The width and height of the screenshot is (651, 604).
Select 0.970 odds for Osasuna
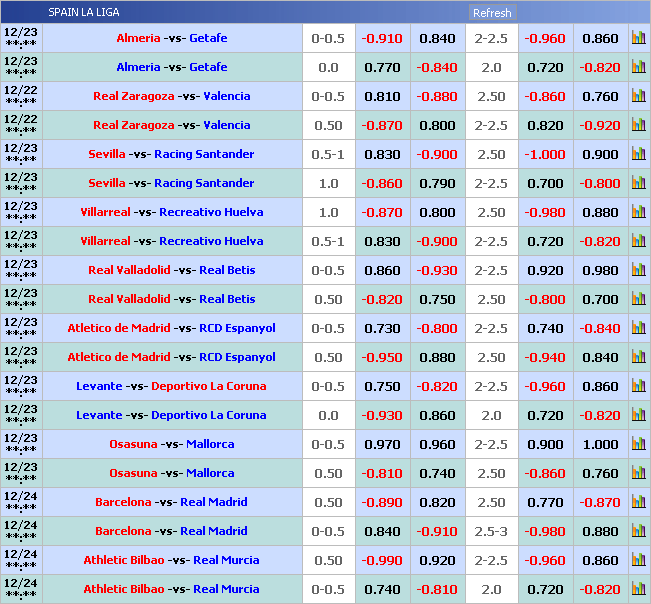(382, 444)
